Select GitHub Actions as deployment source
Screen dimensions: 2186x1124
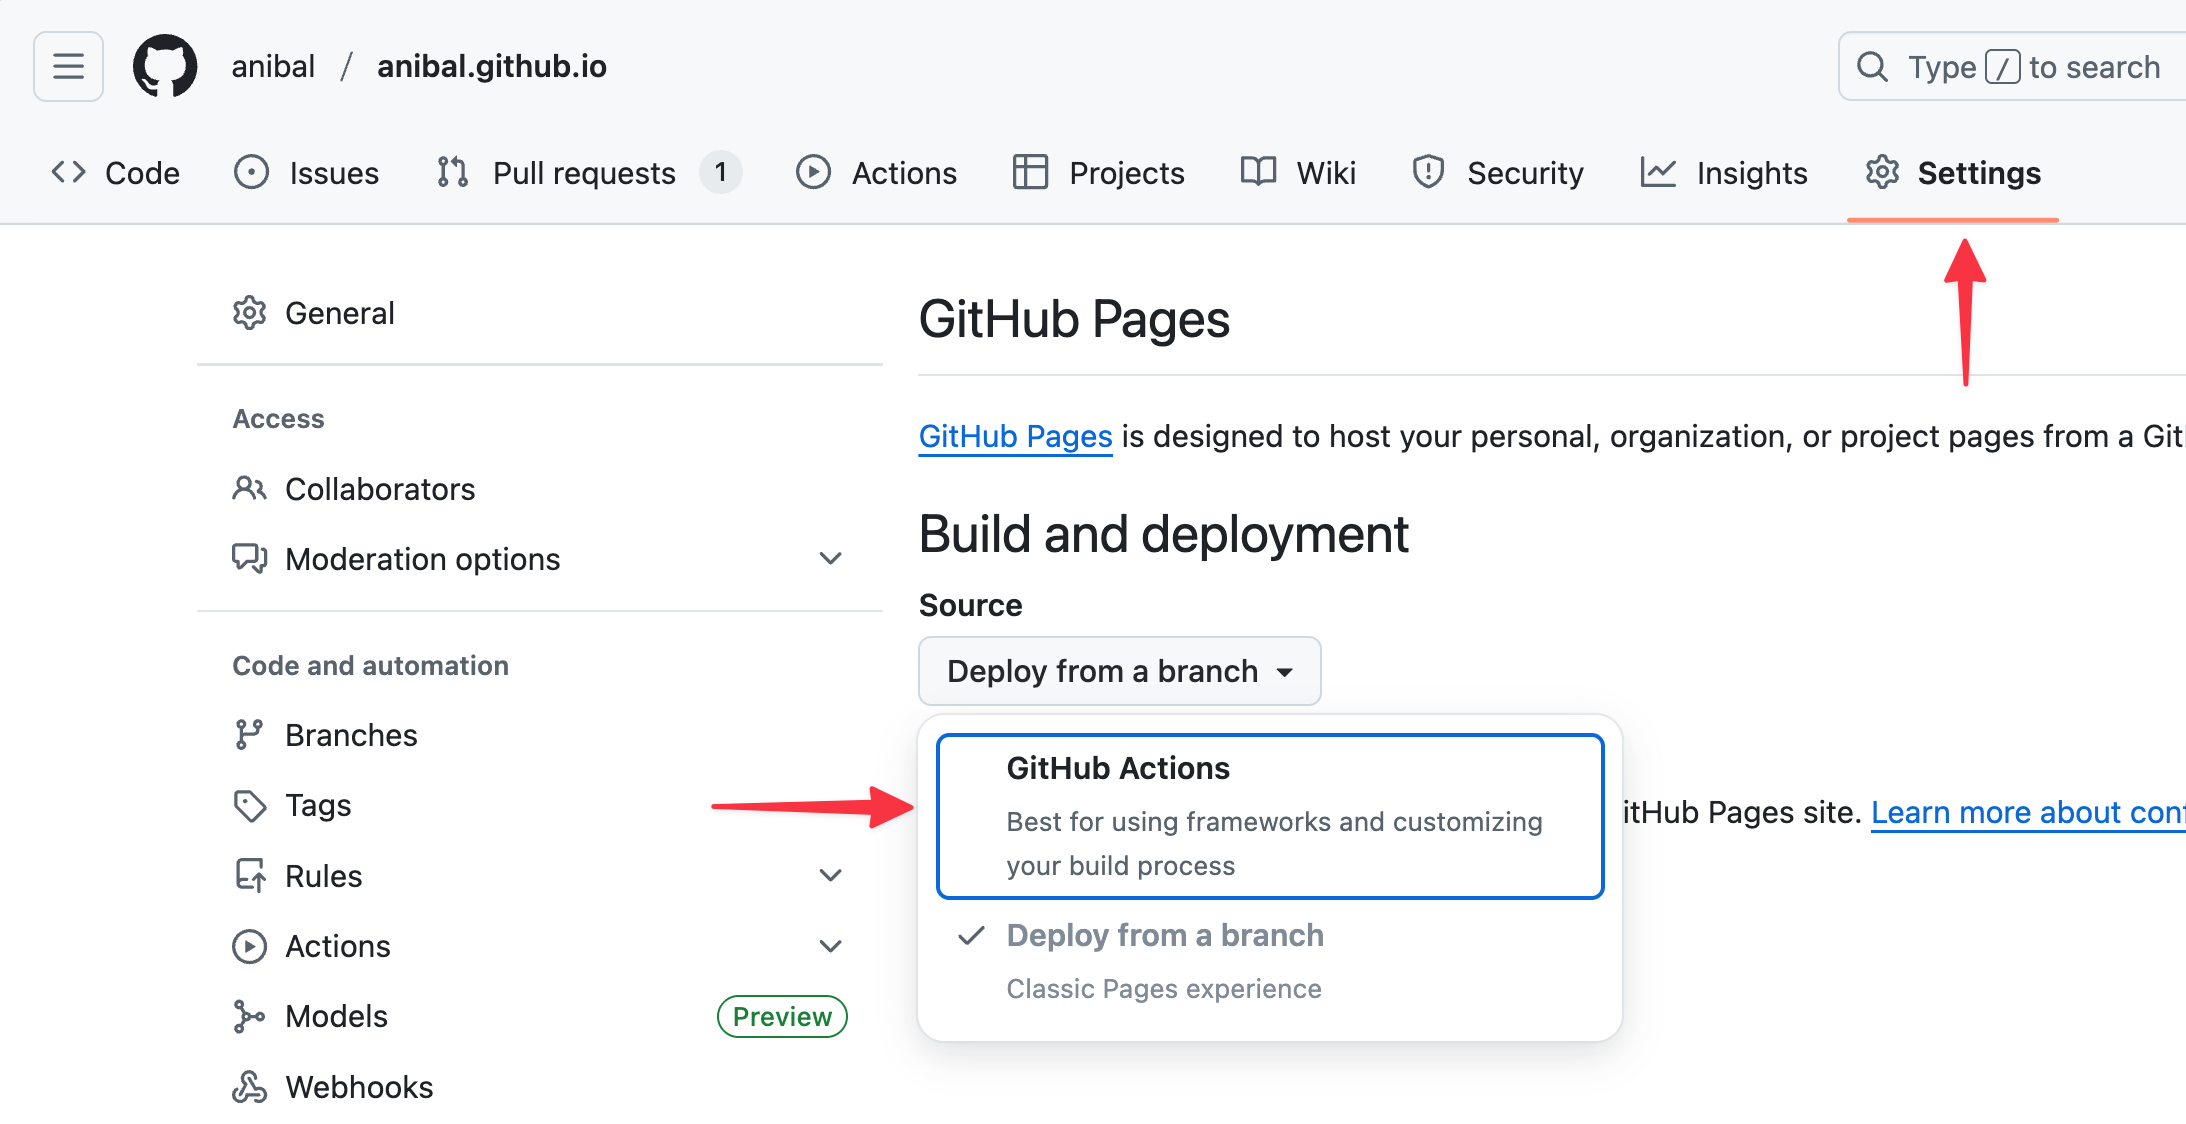tap(1270, 815)
